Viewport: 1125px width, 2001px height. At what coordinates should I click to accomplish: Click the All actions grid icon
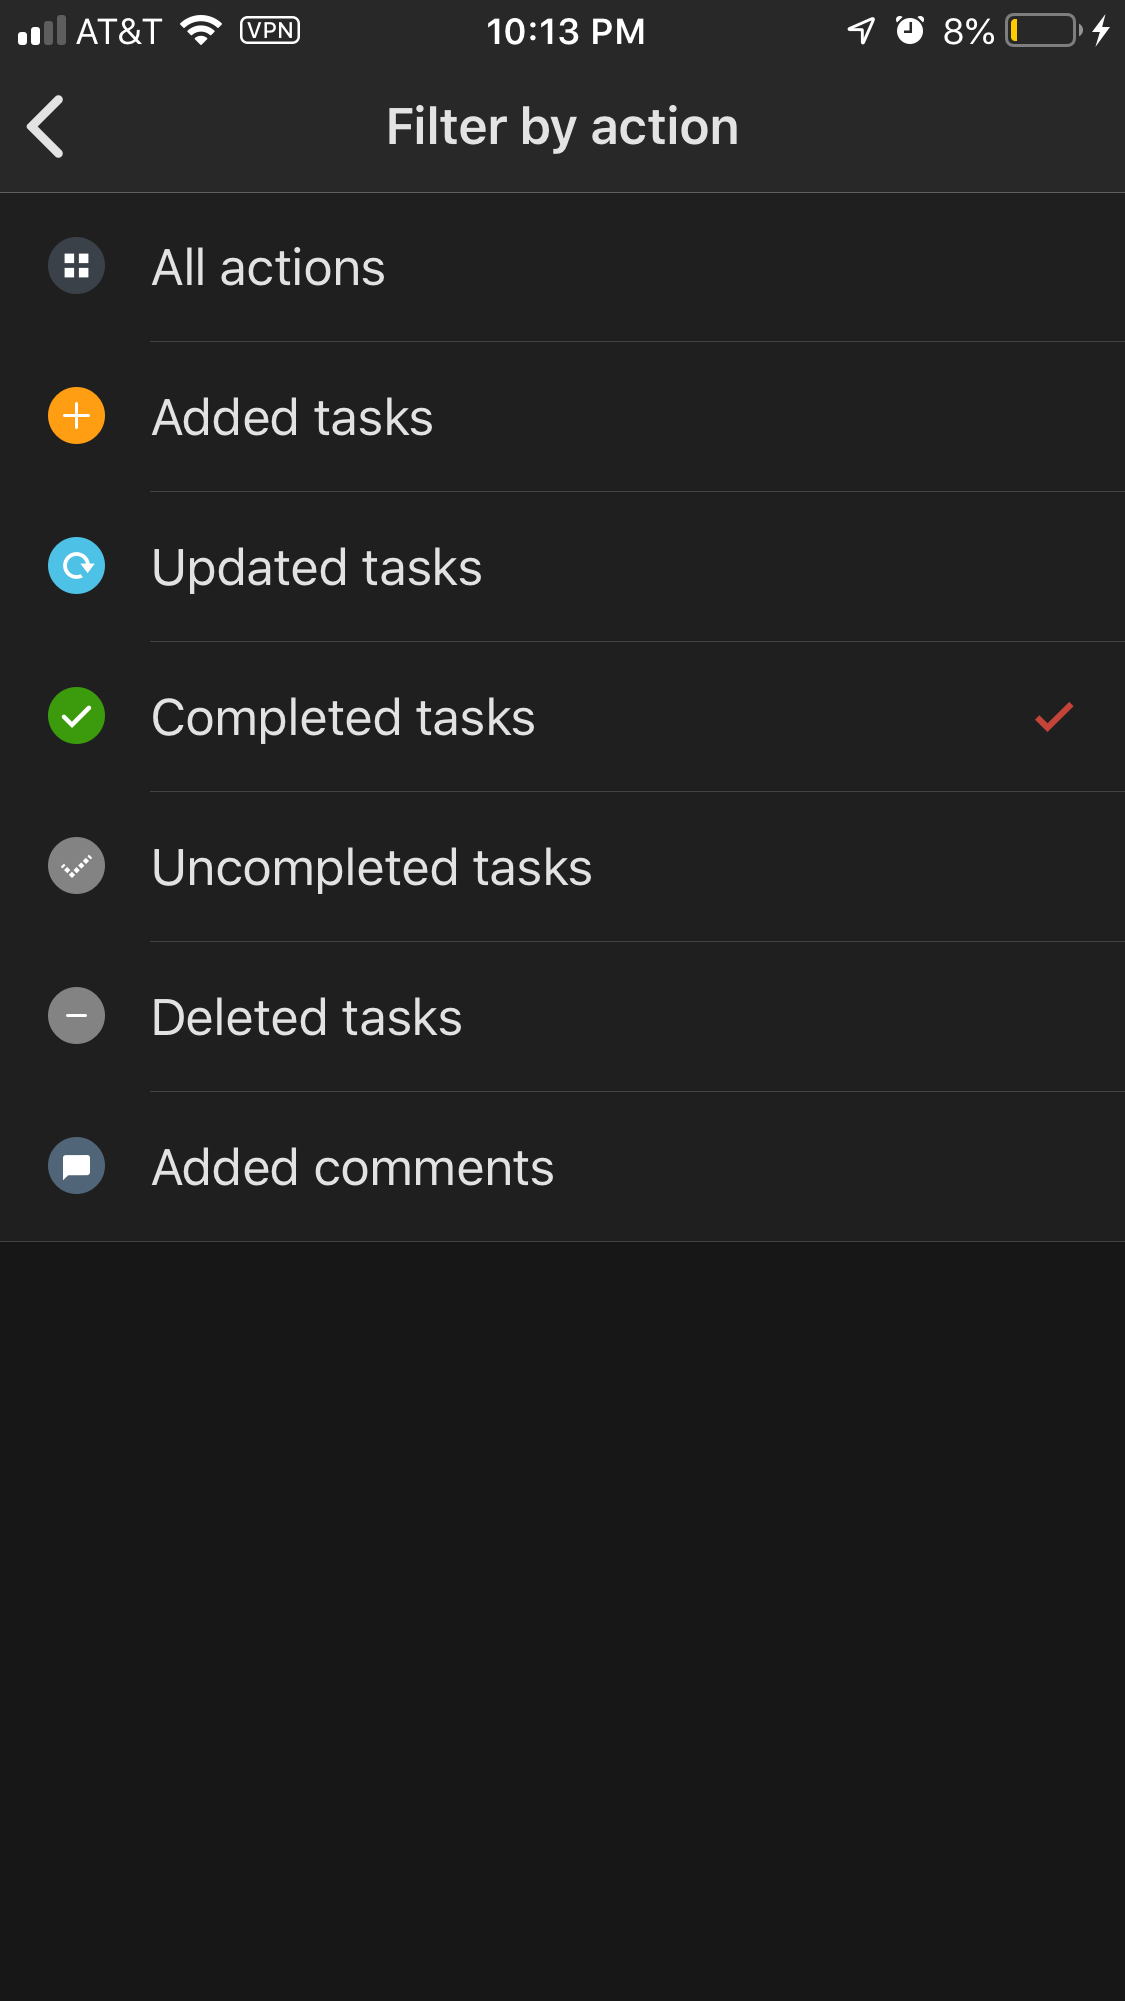(77, 266)
